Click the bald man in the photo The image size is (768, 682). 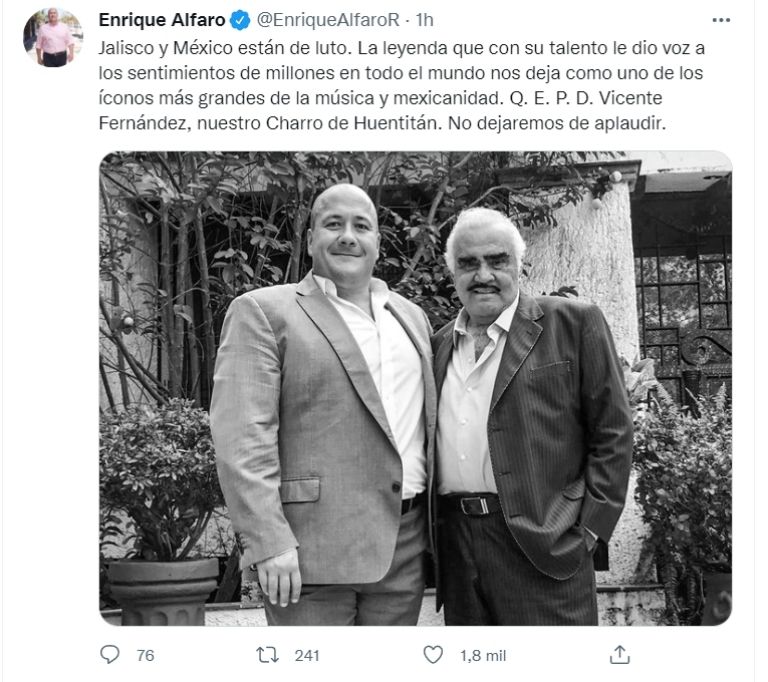click(x=323, y=407)
